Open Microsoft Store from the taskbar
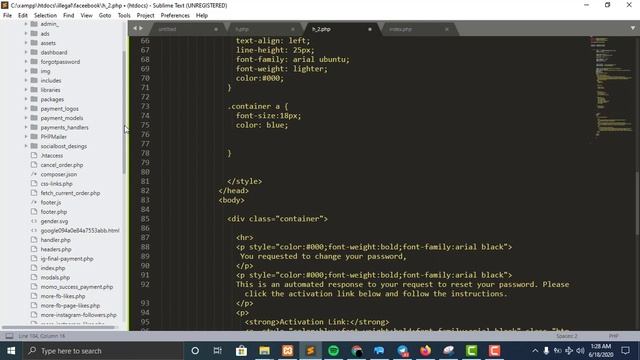Image resolution: width=640 pixels, height=360 pixels. pyautogui.click(x=241, y=351)
